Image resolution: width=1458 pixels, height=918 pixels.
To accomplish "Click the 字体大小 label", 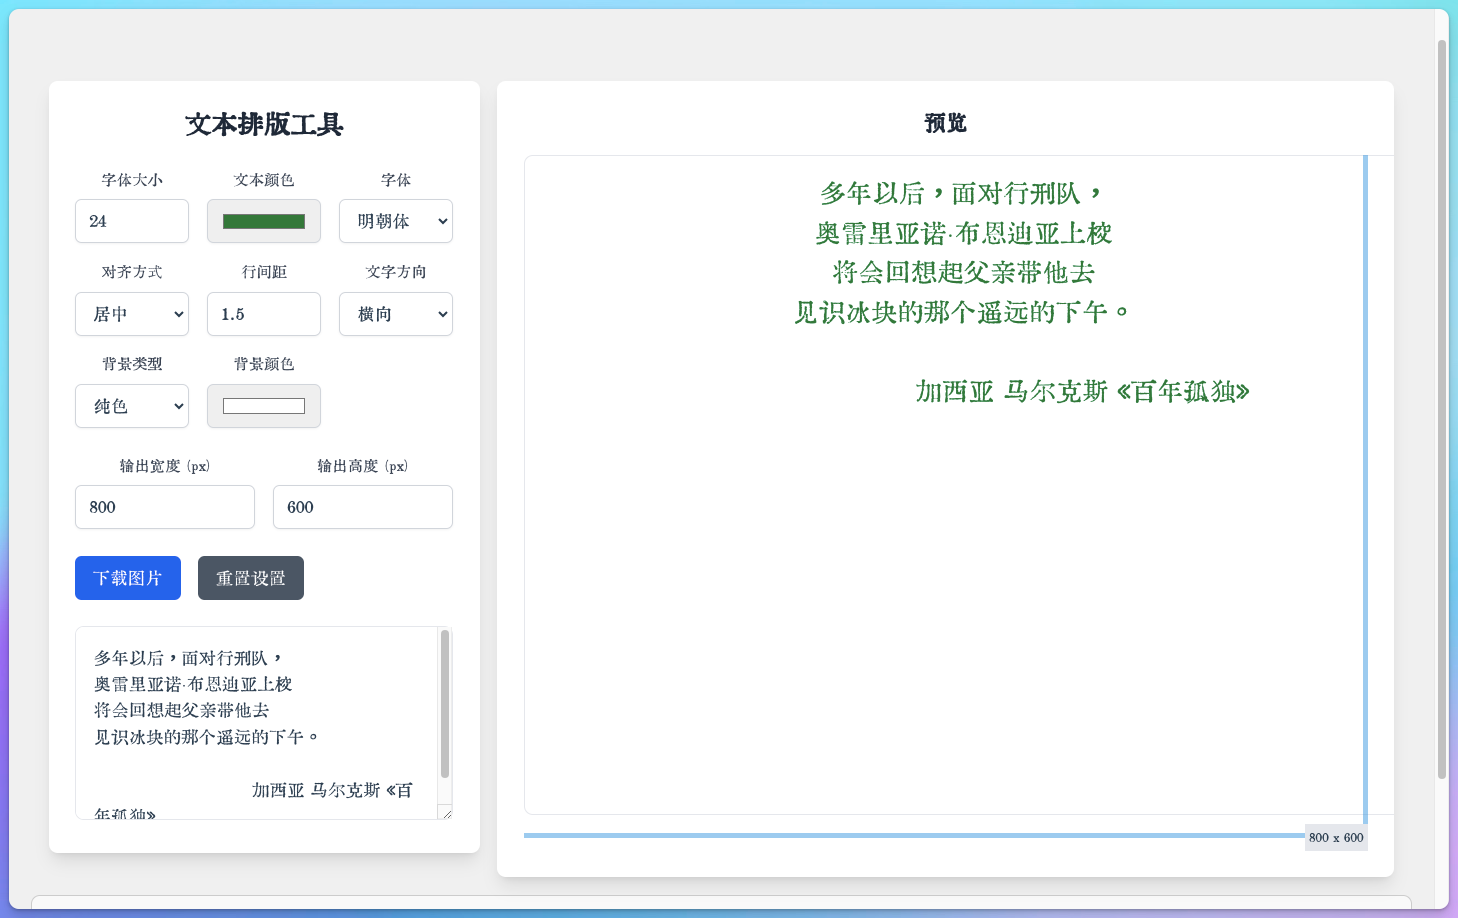I will click(132, 180).
